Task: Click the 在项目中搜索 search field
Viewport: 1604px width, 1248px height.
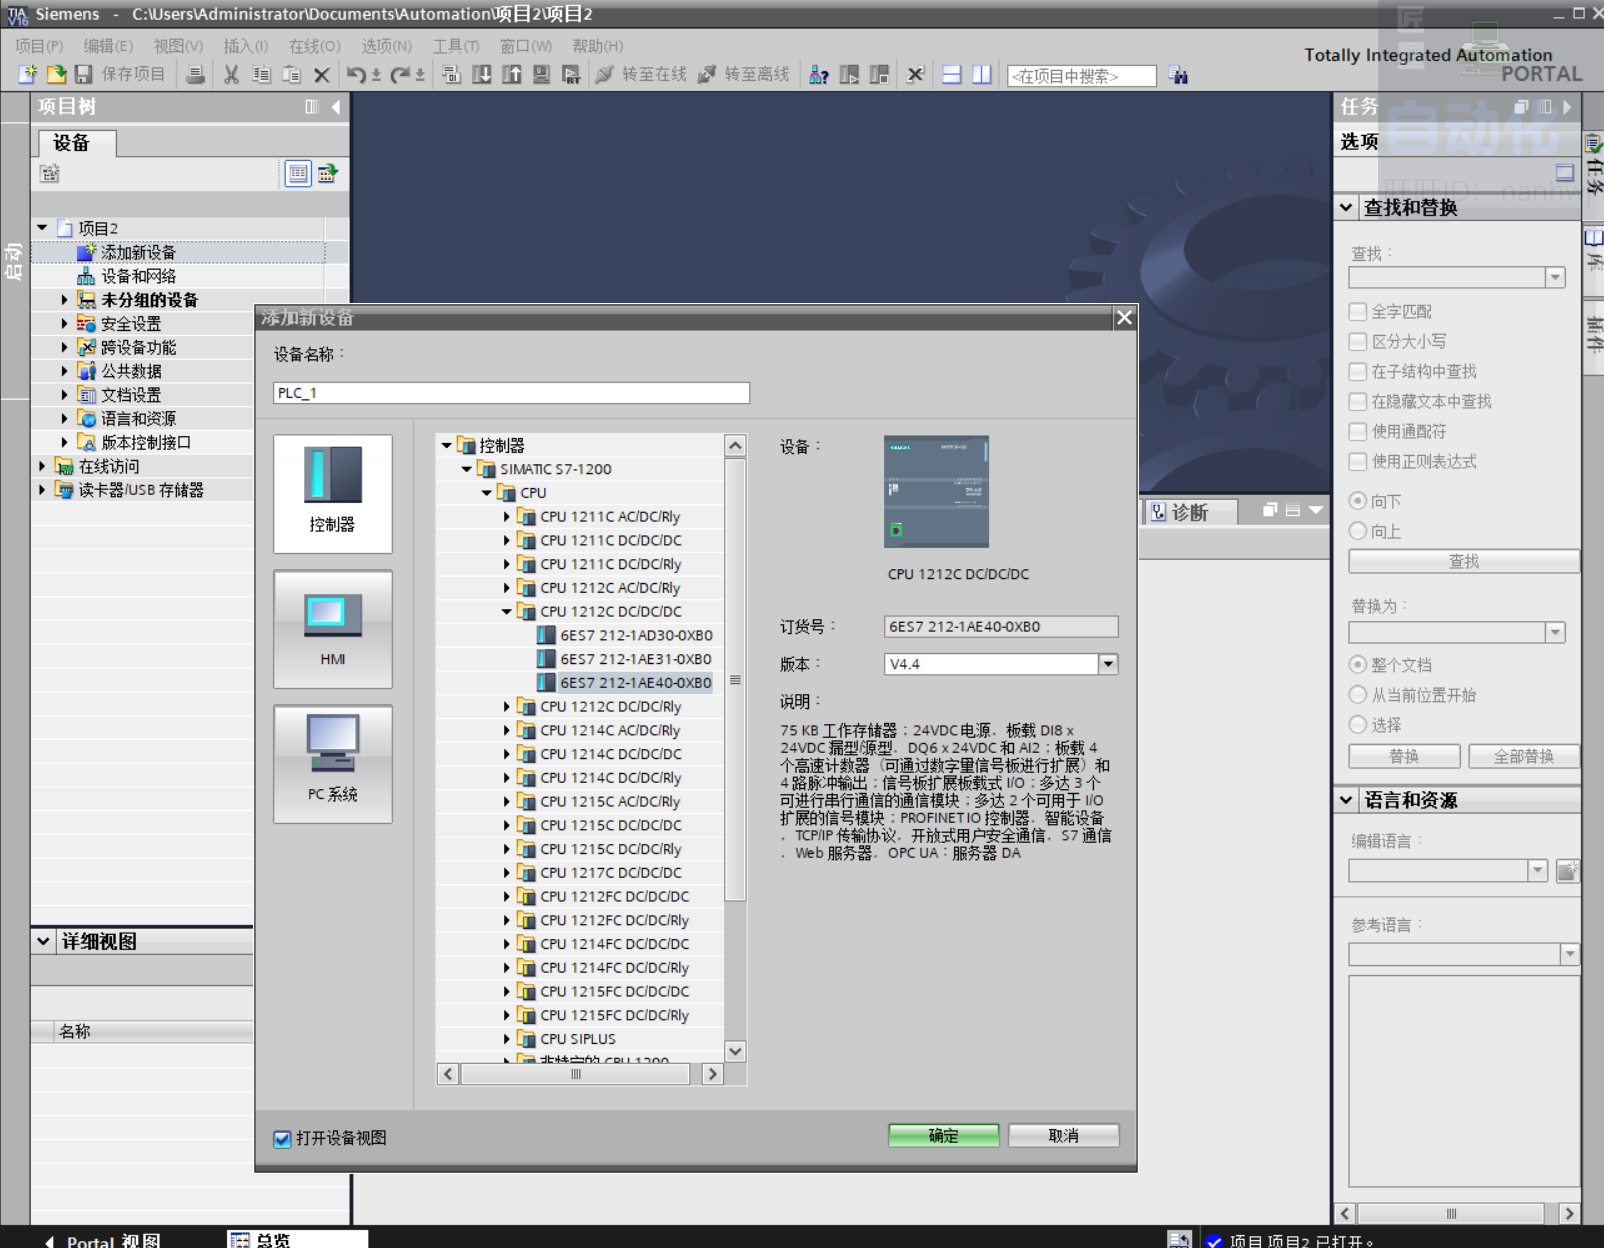Action: click(x=1082, y=76)
